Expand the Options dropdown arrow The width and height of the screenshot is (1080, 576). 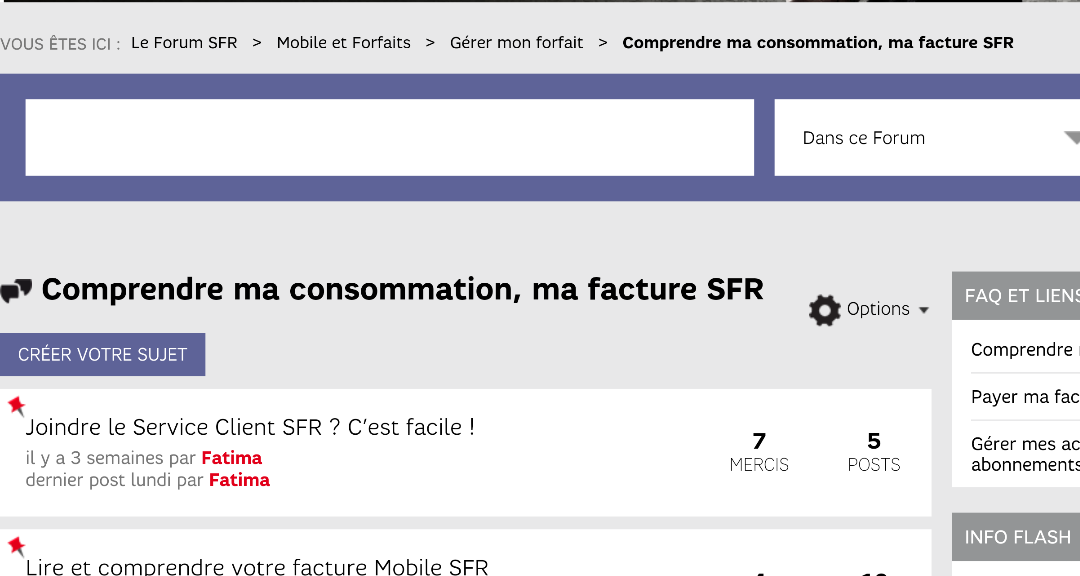tap(924, 310)
